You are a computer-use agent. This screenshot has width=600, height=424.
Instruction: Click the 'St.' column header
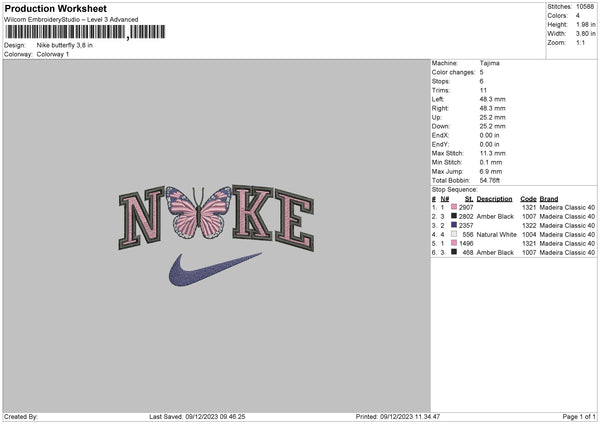pos(469,199)
